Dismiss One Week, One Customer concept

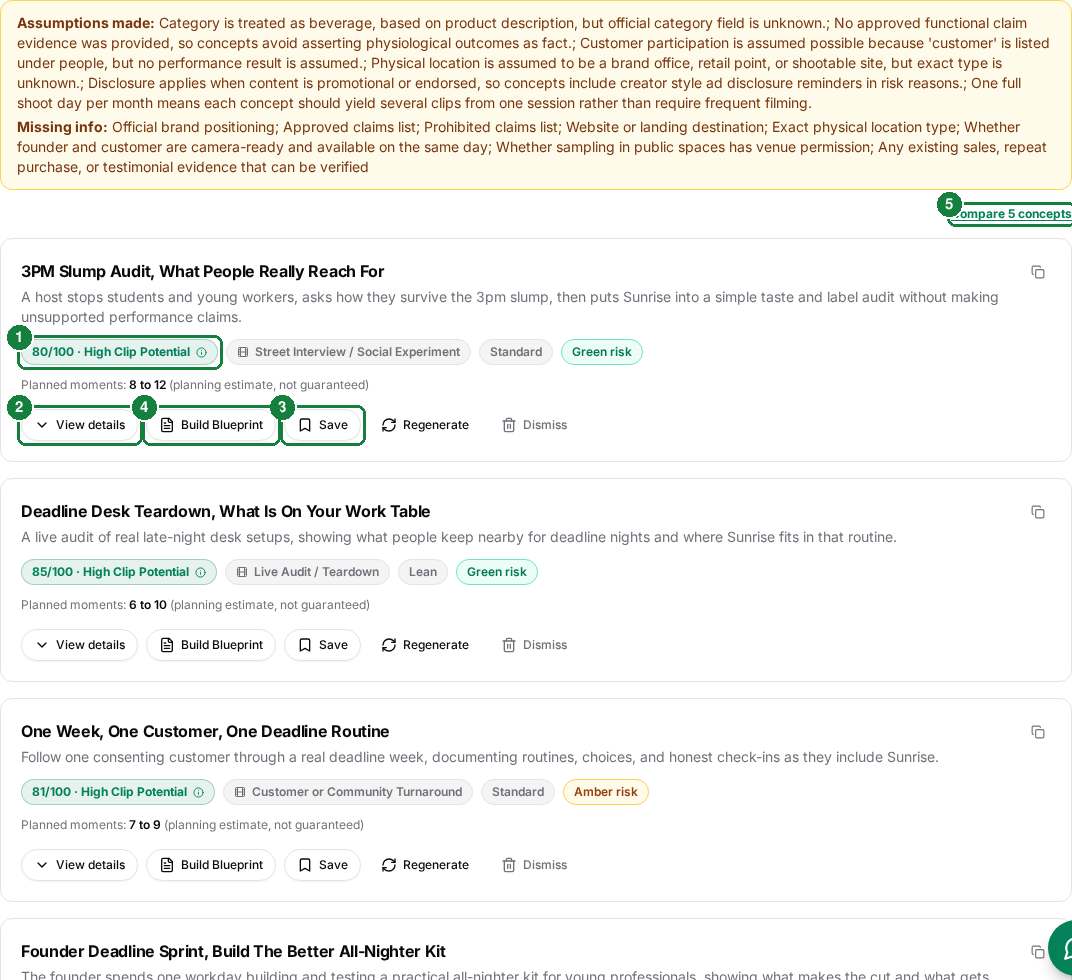[x=535, y=865]
